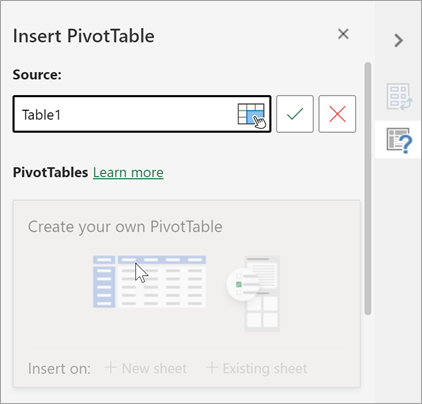Open the PivotTable help pane icon with question mark
This screenshot has height=404, width=422.
(399, 140)
